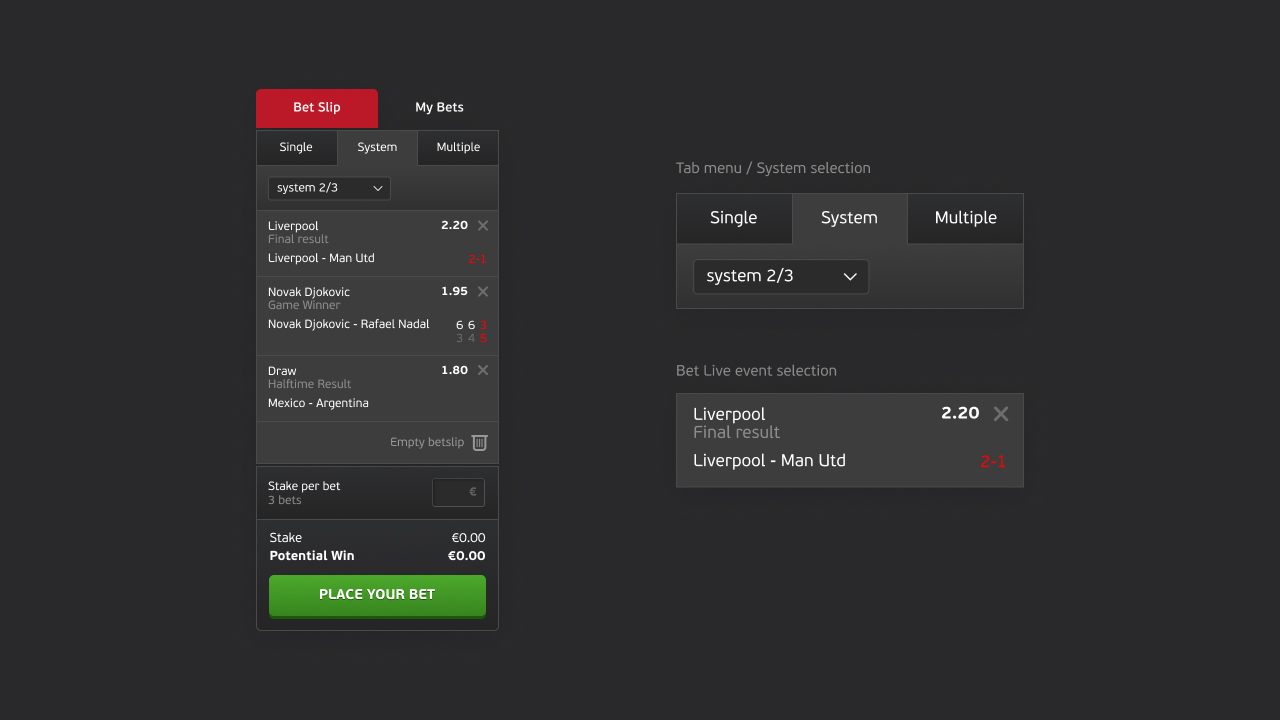Open the My Bets tab
The image size is (1280, 720).
pyautogui.click(x=440, y=108)
